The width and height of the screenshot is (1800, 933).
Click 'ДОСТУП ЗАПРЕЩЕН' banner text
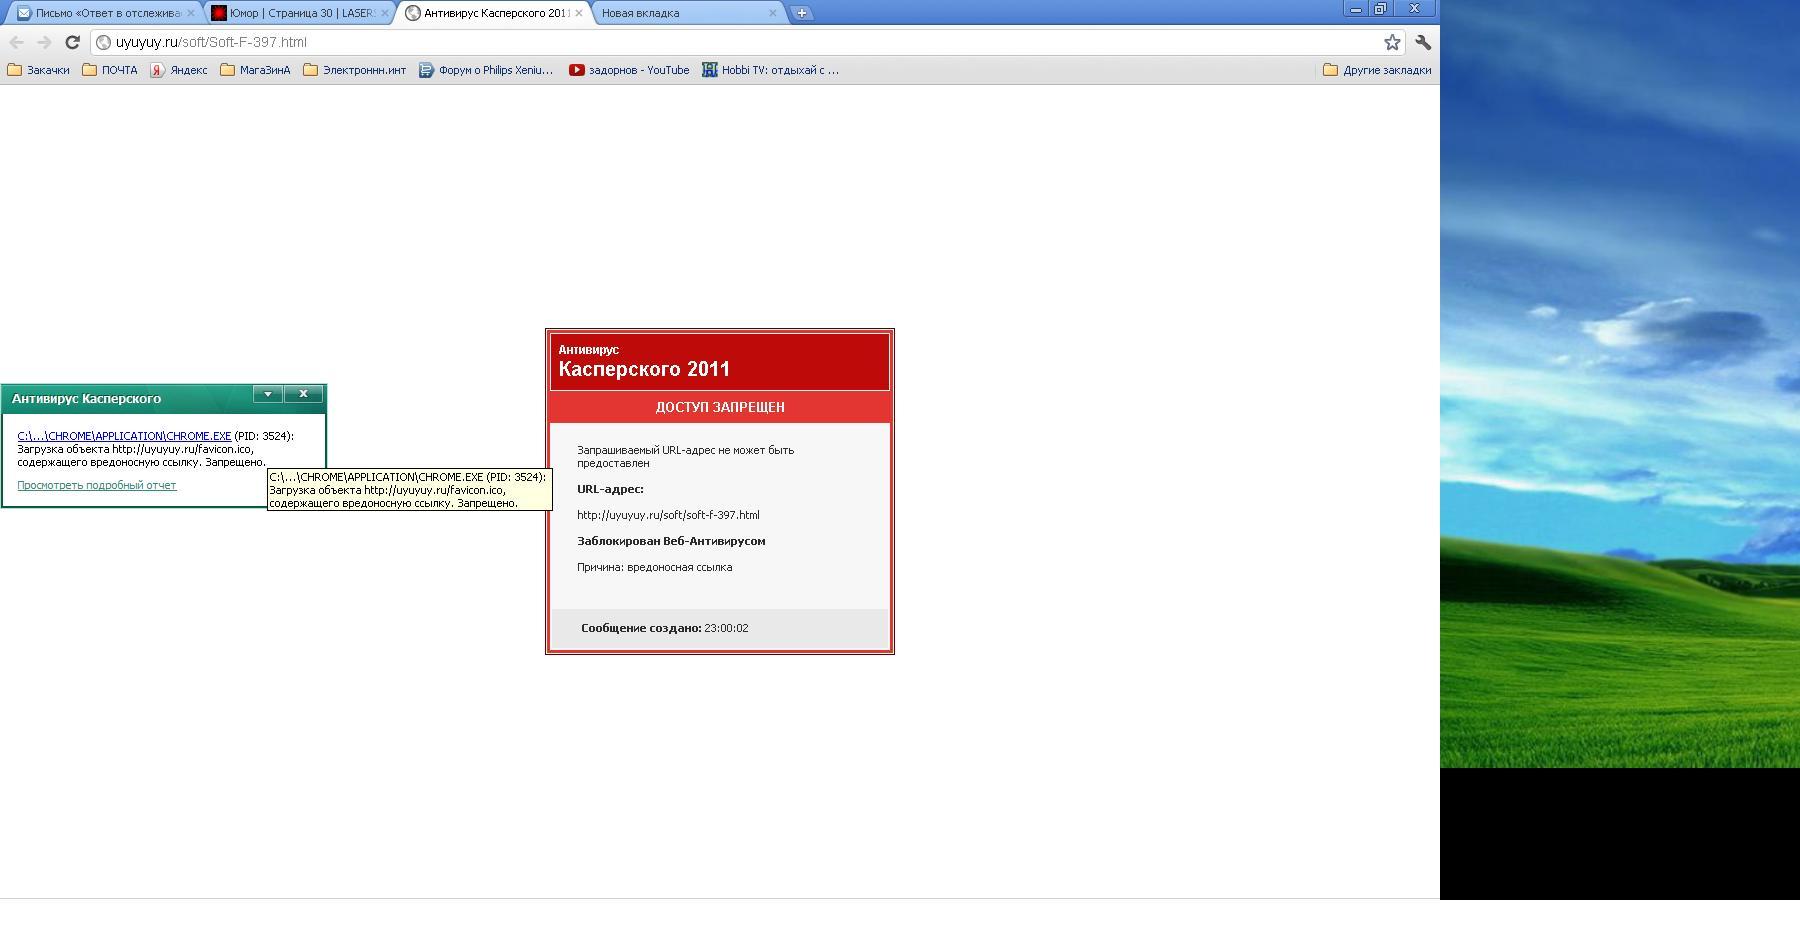pos(720,407)
